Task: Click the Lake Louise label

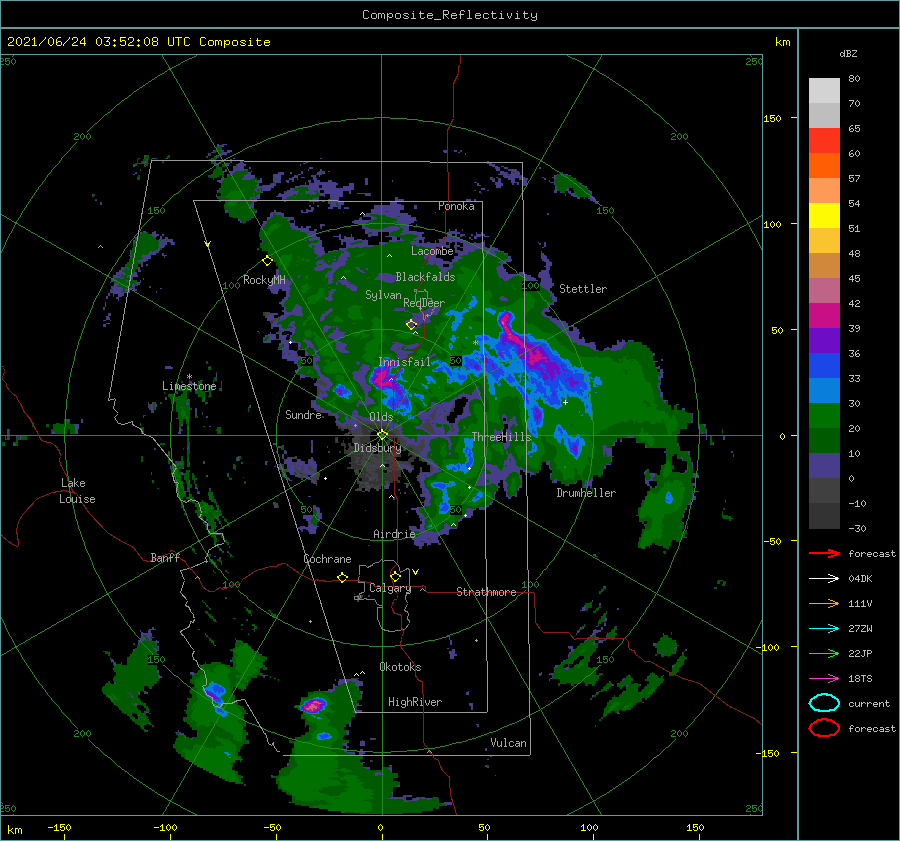Action: [77, 491]
